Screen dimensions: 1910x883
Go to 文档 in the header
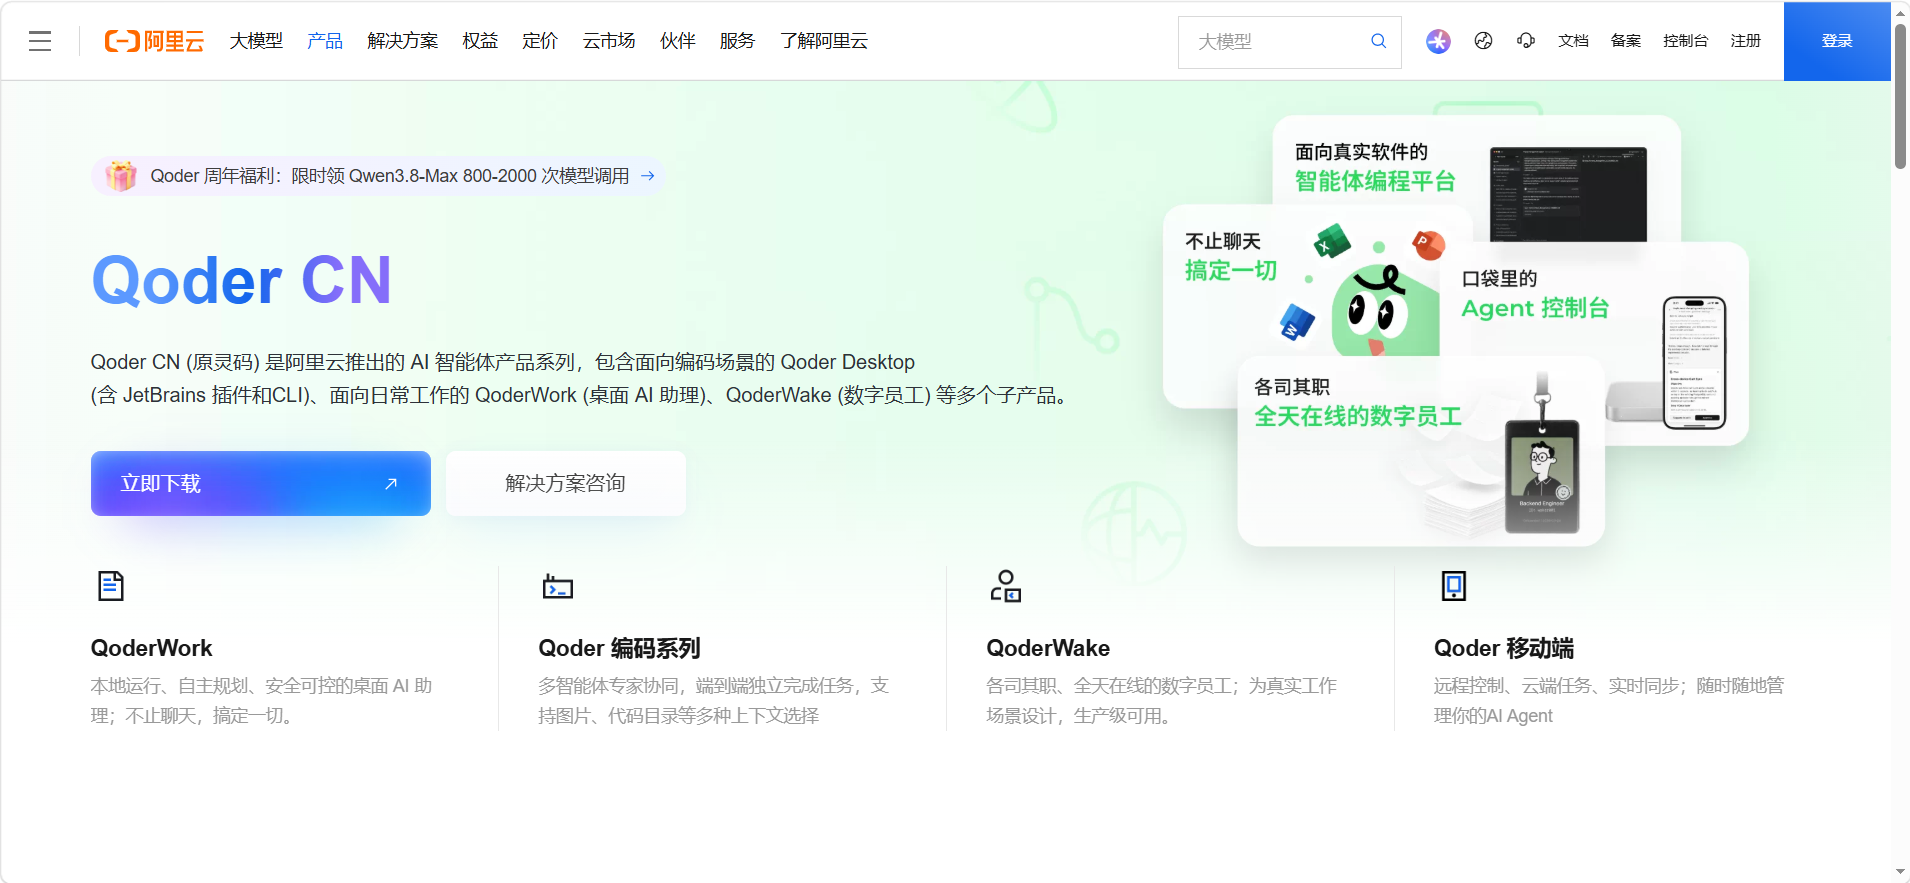[1573, 41]
